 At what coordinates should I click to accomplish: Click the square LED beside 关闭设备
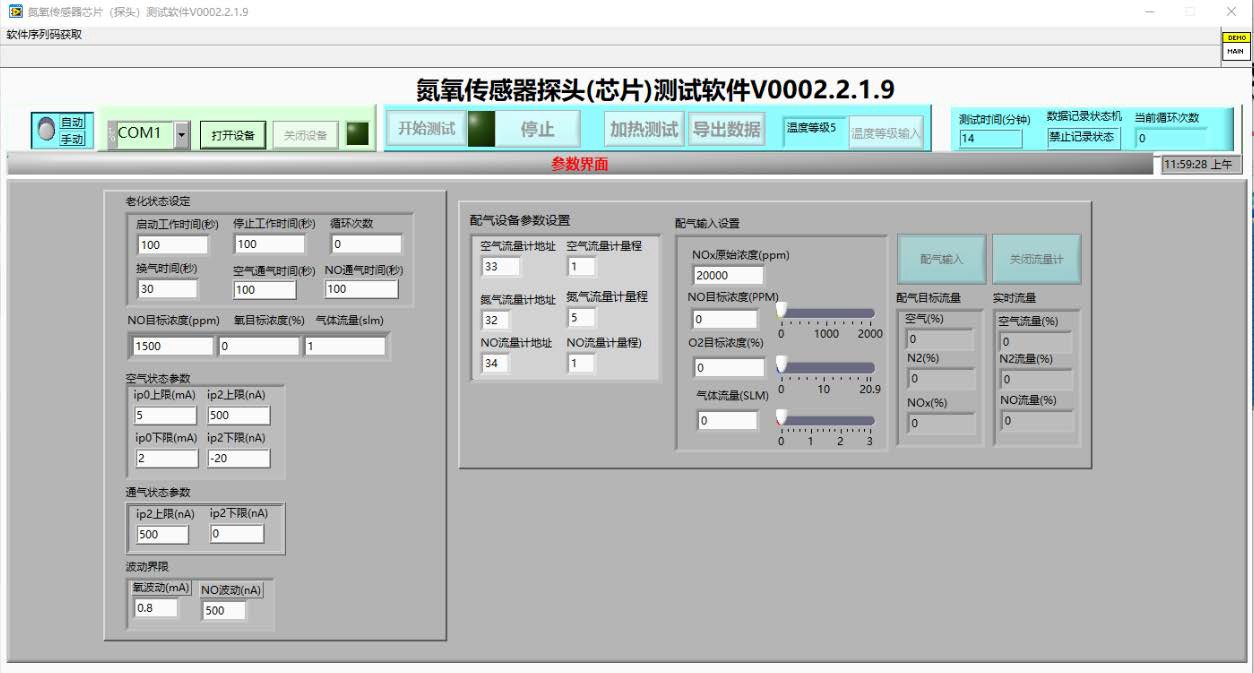pyautogui.click(x=357, y=134)
